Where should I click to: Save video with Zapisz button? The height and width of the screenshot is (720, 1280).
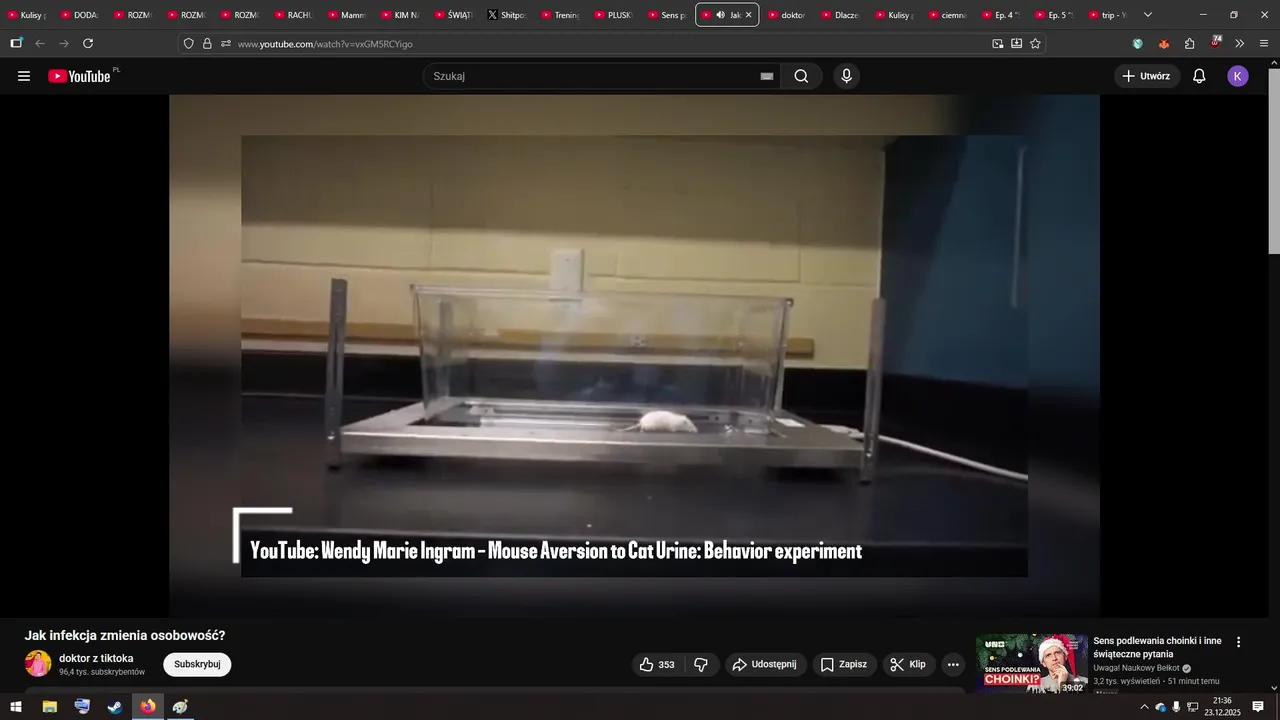[844, 664]
